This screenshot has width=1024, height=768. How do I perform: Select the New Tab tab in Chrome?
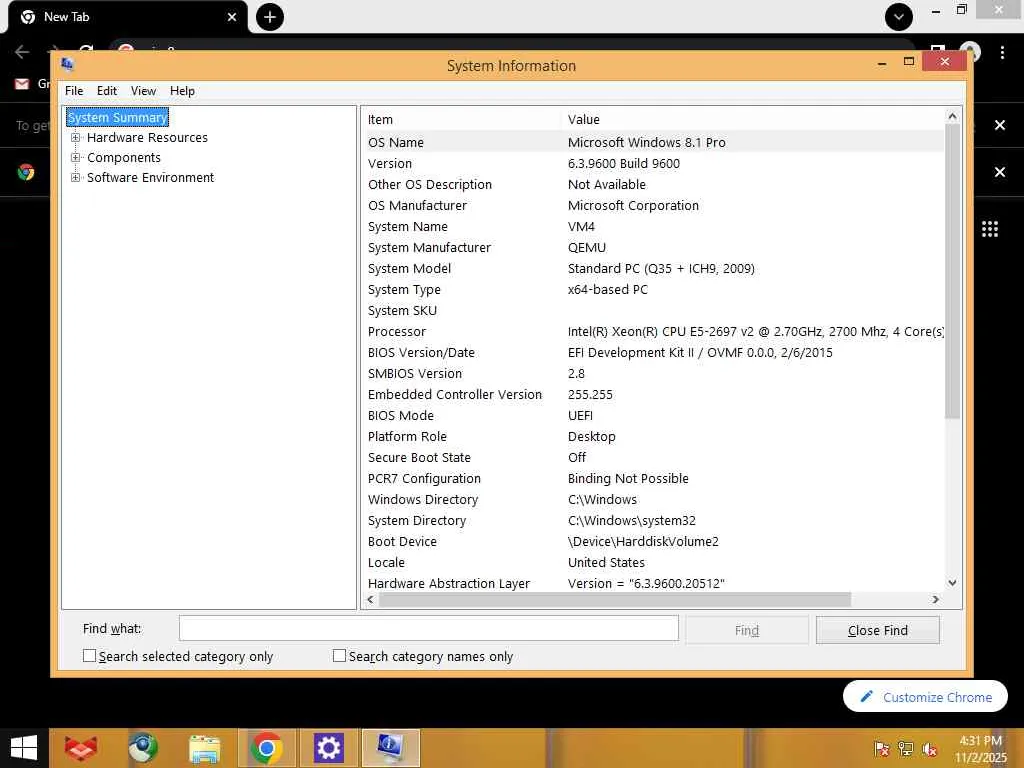pyautogui.click(x=127, y=17)
